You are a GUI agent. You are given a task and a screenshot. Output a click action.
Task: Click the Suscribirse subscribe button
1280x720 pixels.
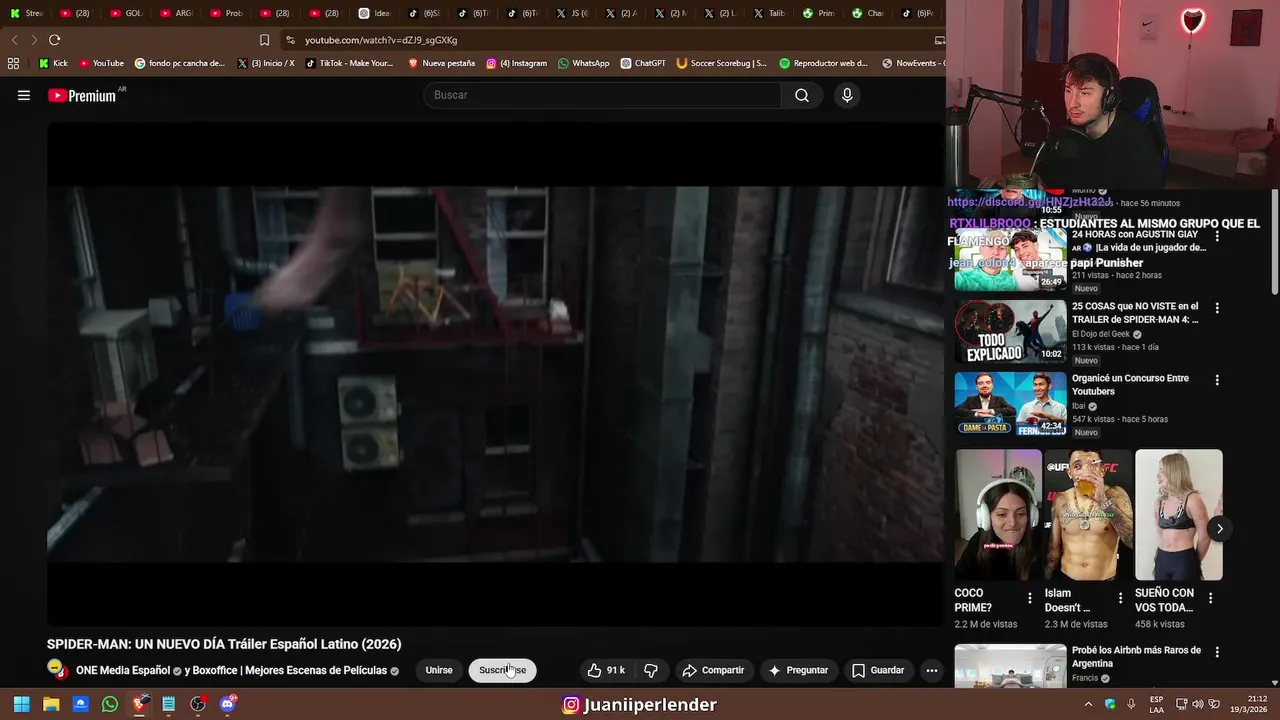(x=502, y=670)
